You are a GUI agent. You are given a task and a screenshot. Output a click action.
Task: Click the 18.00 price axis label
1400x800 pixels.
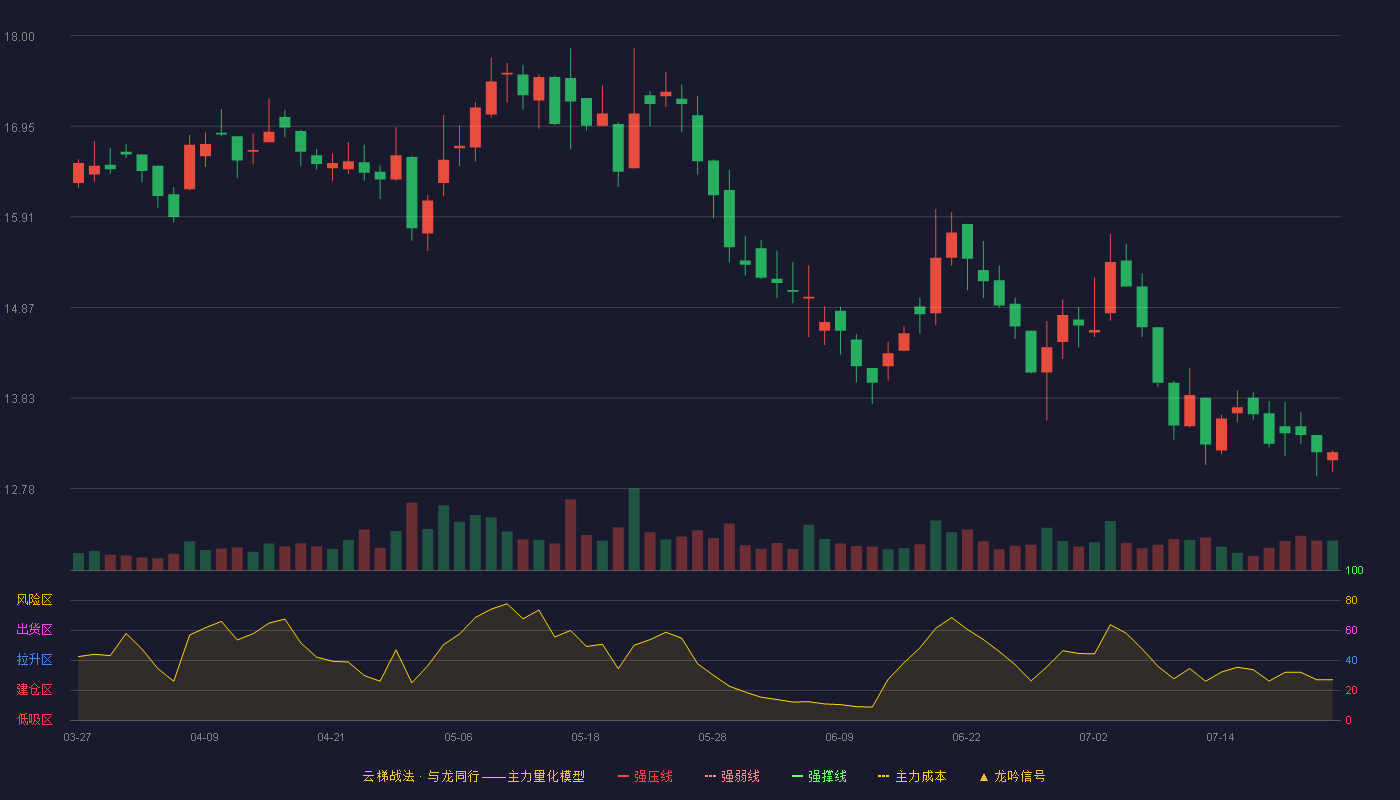click(19, 37)
